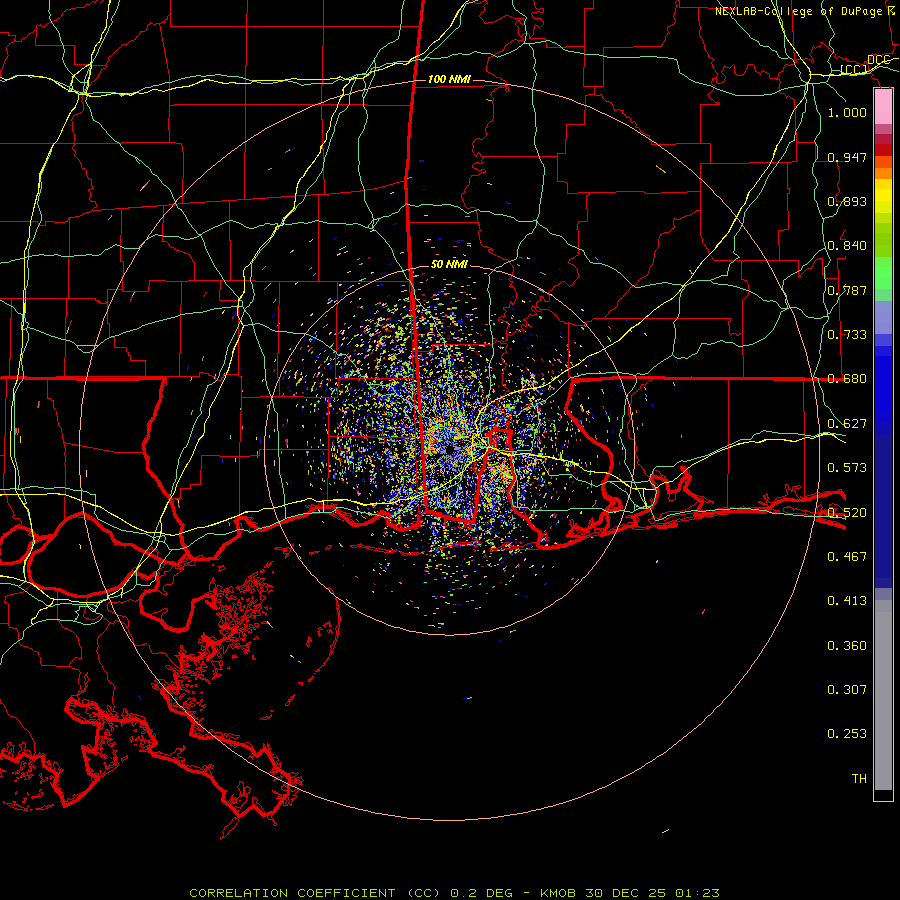Image resolution: width=900 pixels, height=900 pixels.
Task: Click the CORRELATION COEFFICIENT title at bottom
Action: tap(292, 893)
